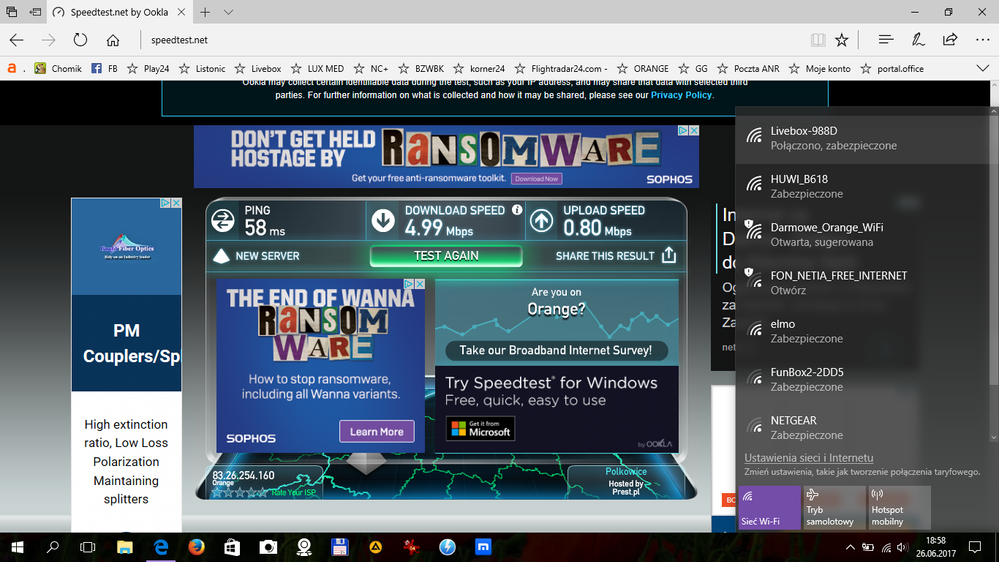The width and height of the screenshot is (999, 562).
Task: Expand the tab preview chevron next to new tab
Action: [x=229, y=12]
